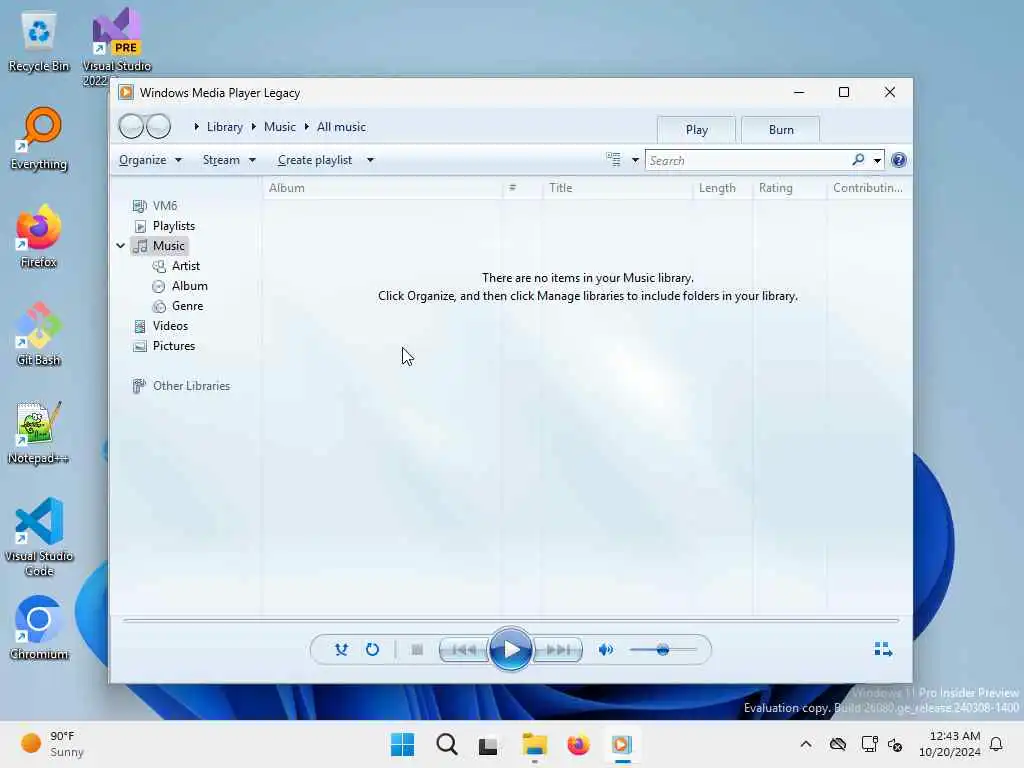The width and height of the screenshot is (1024, 768).
Task: Open Firefox from the taskbar
Action: point(578,744)
